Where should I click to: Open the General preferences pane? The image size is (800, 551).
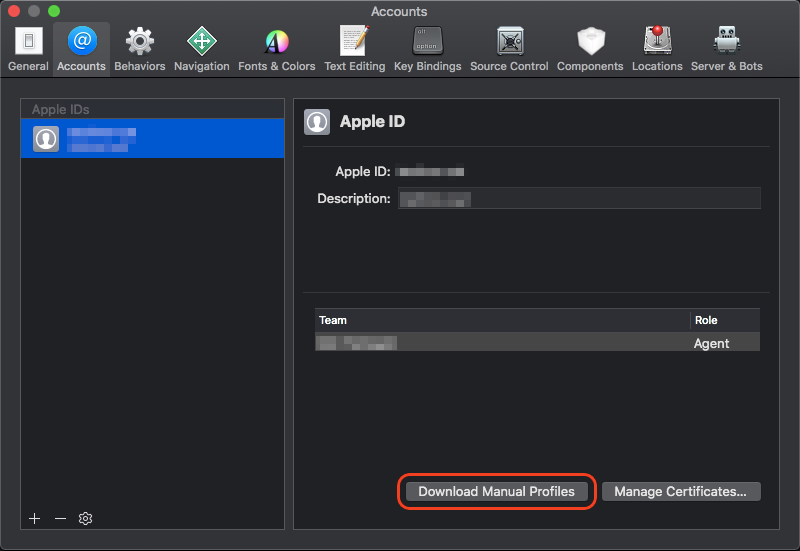[x=29, y=49]
